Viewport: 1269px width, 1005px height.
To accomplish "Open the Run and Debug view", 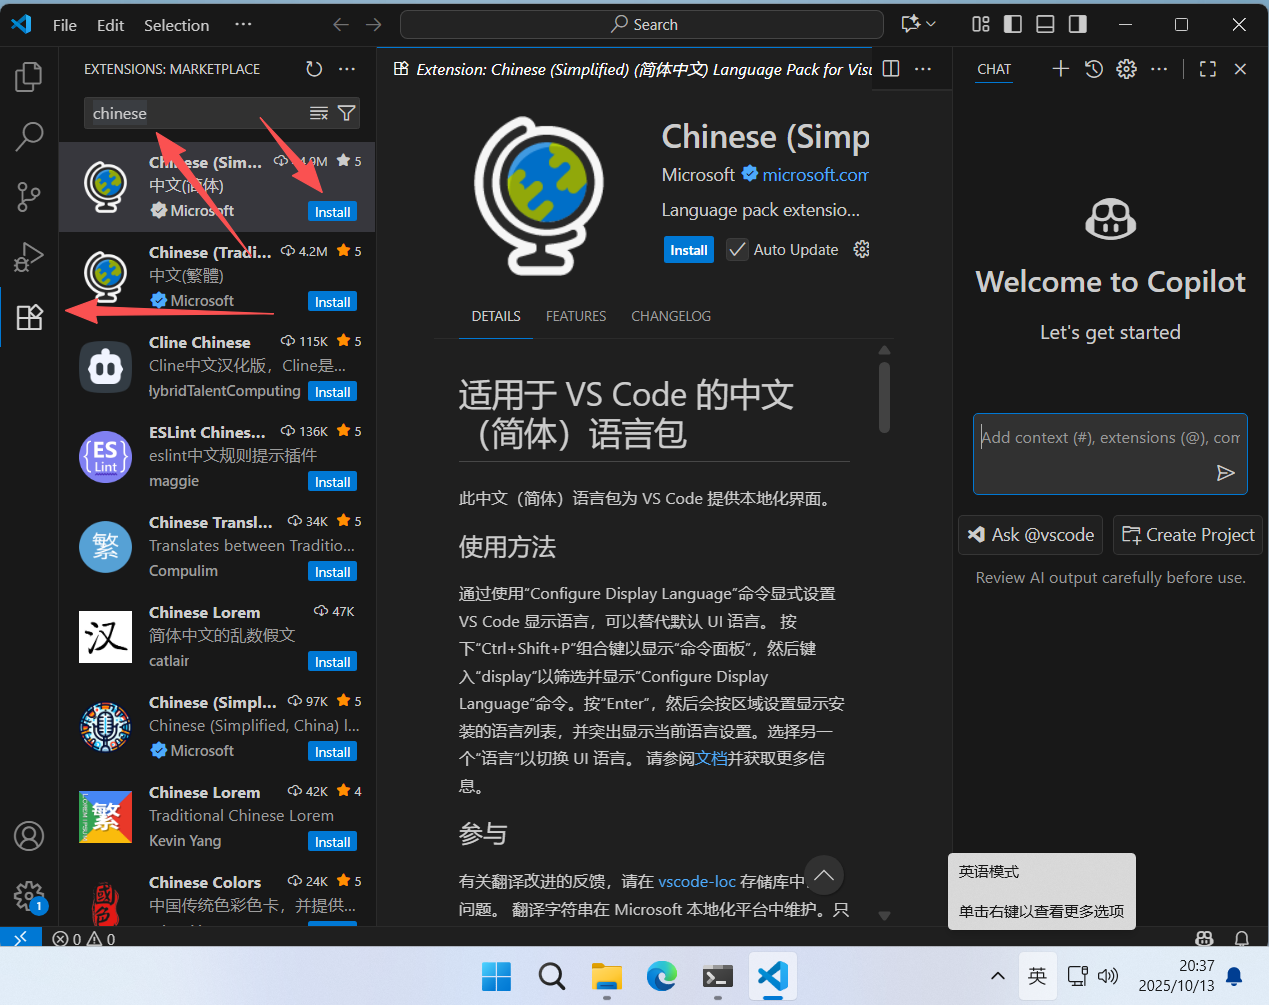I will [x=29, y=257].
